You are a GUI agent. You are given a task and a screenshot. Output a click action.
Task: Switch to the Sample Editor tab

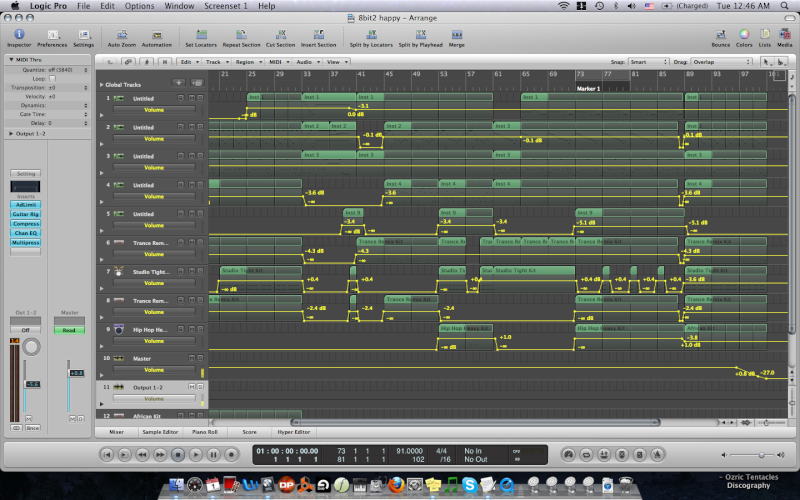[160, 432]
